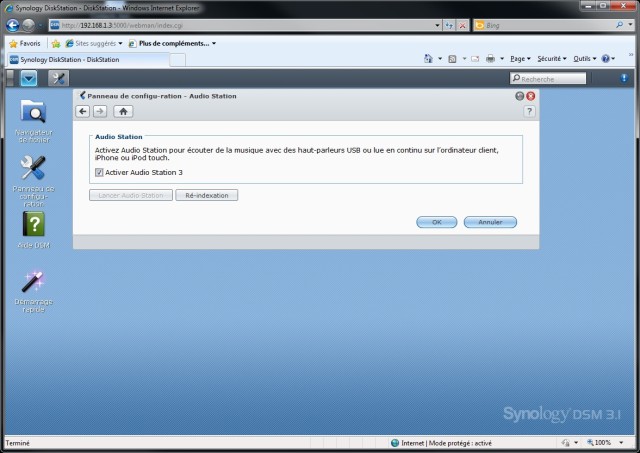Open the DSM main menu arrow button
Image resolution: width=640 pixels, height=453 pixels.
click(29, 78)
